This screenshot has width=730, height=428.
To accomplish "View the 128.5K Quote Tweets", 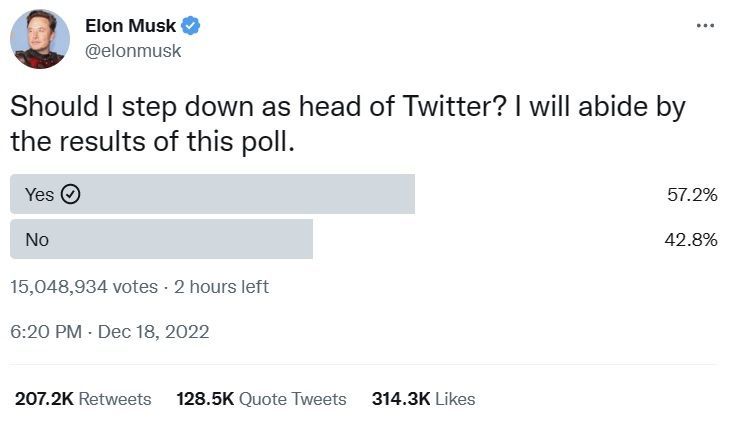I will point(261,399).
